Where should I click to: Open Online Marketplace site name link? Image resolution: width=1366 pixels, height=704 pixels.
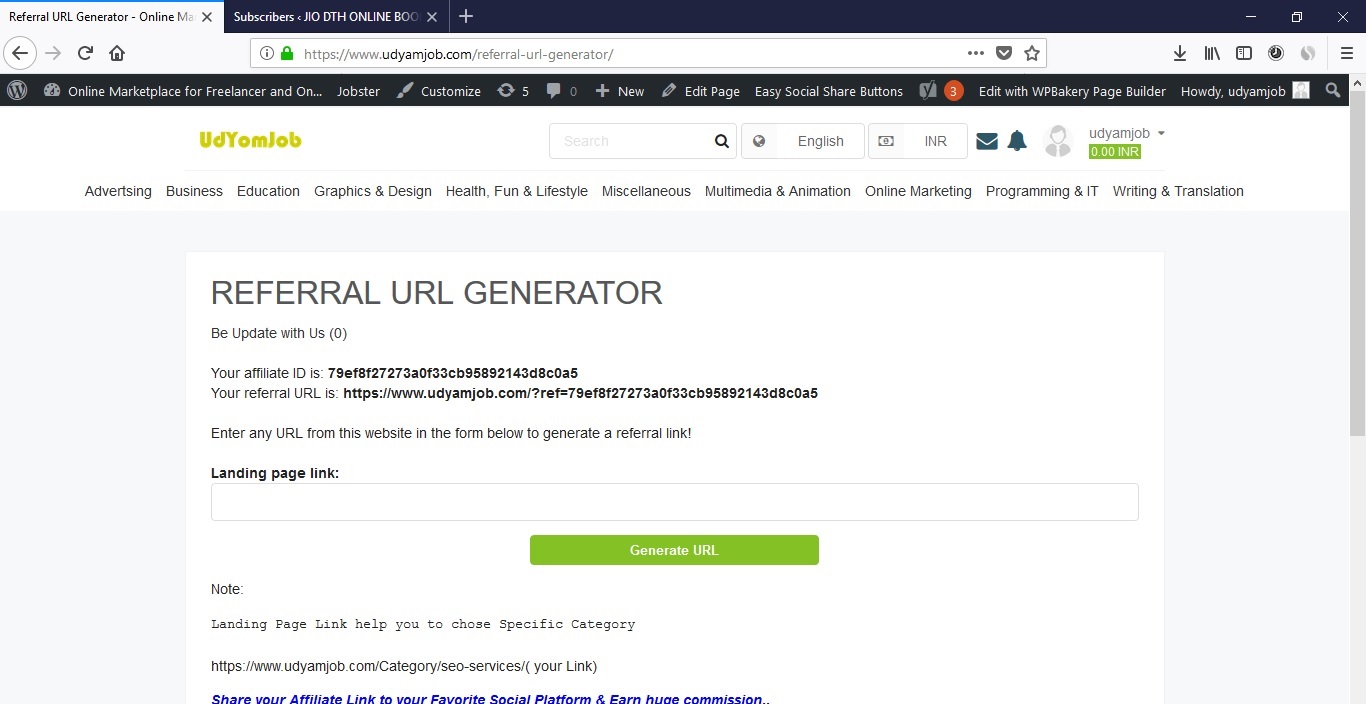[x=183, y=90]
